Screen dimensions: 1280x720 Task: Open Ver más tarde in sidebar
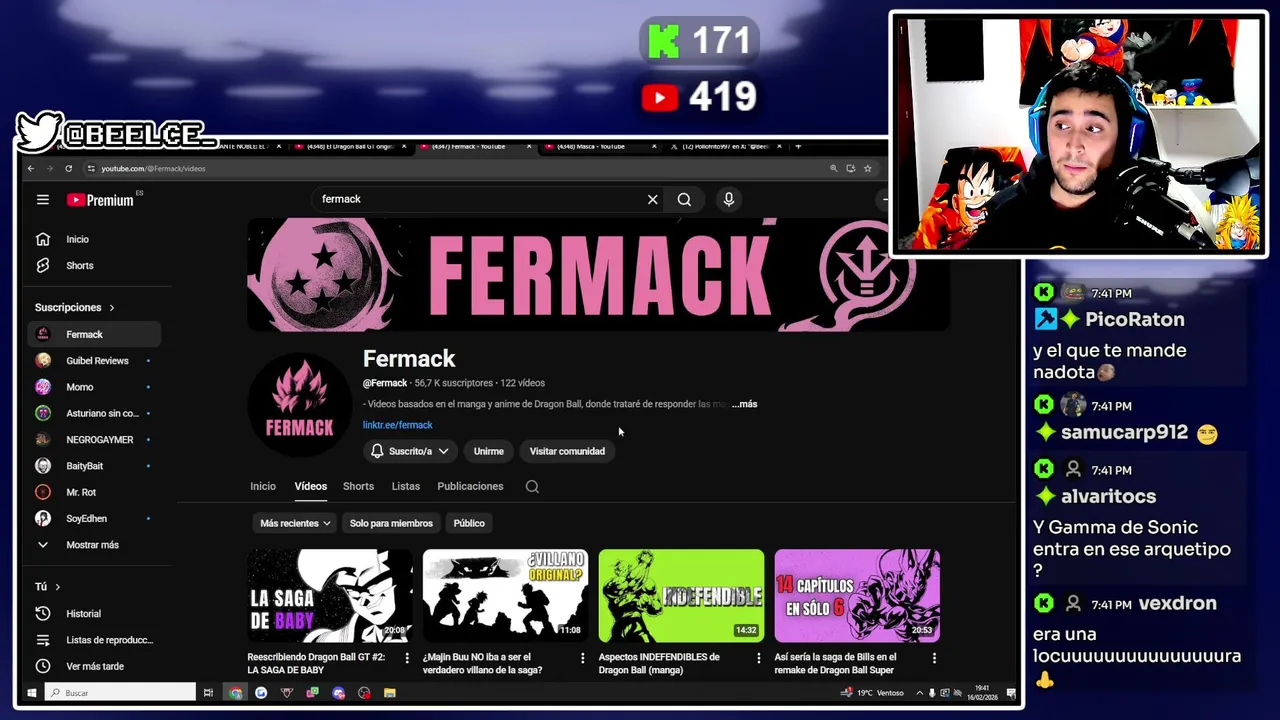click(x=95, y=666)
